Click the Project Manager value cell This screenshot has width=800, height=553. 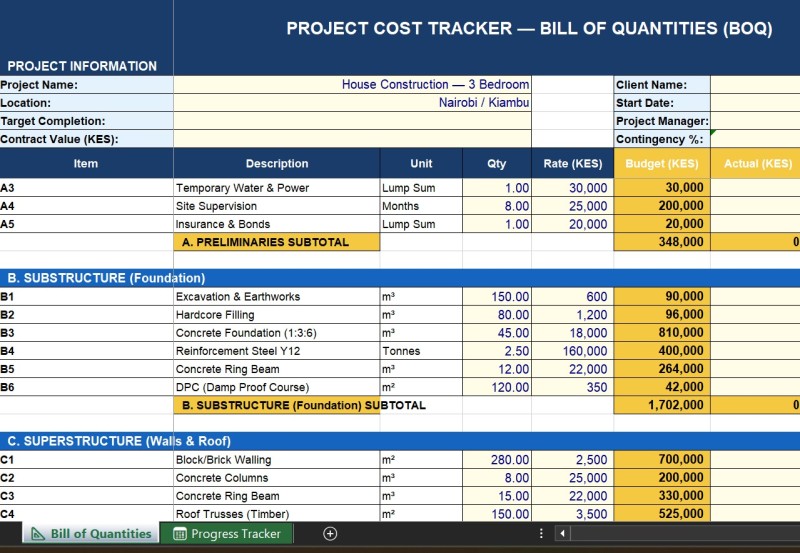[755, 121]
